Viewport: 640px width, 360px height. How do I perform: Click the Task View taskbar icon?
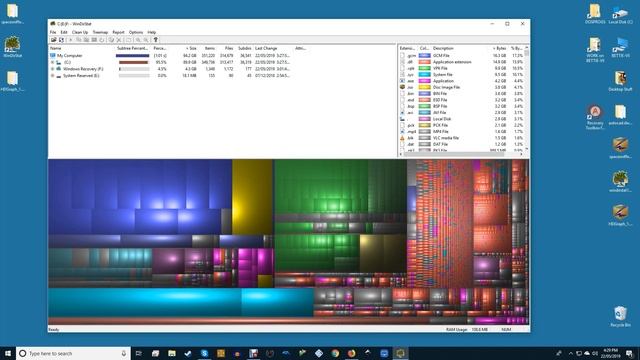coord(139,353)
